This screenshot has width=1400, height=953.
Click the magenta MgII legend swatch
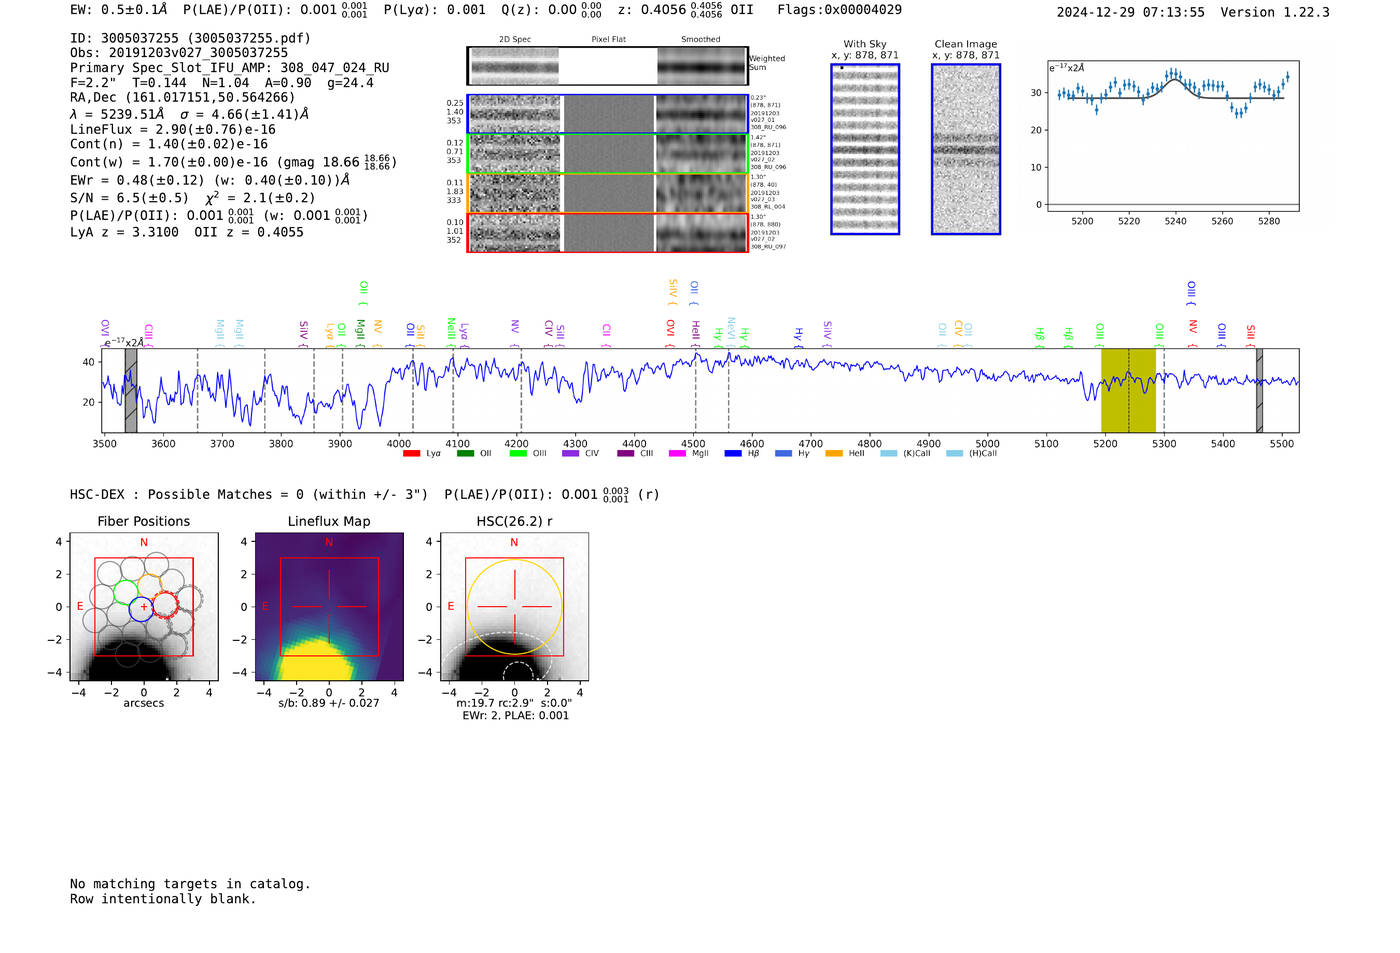(677, 454)
